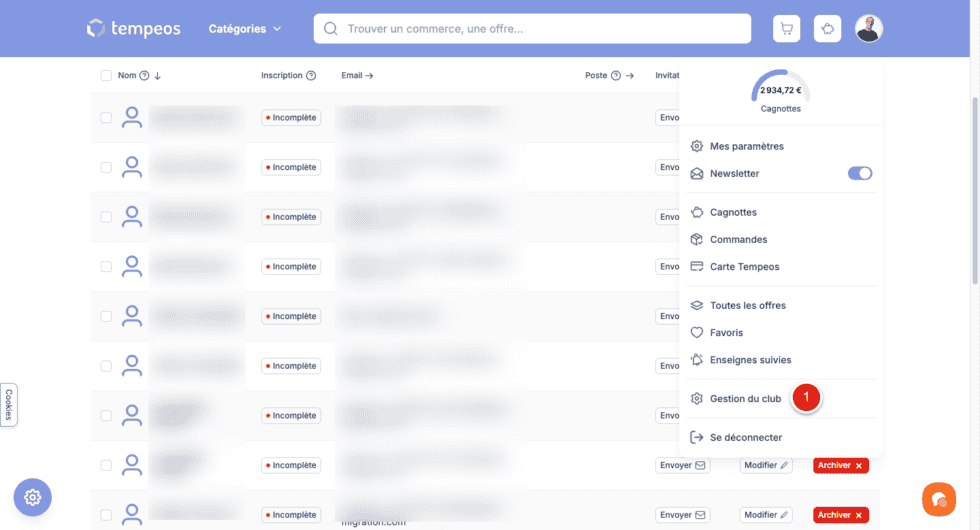Open the shopping cart icon
This screenshot has width=980, height=530.
pyautogui.click(x=786, y=29)
